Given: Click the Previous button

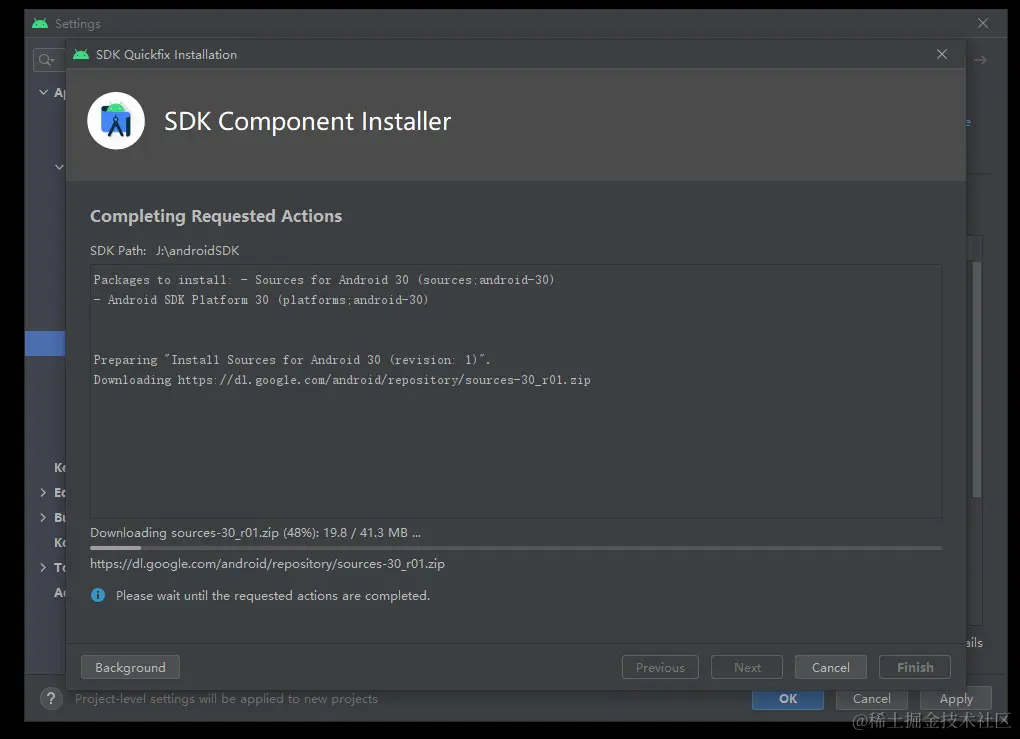Looking at the screenshot, I should [660, 667].
